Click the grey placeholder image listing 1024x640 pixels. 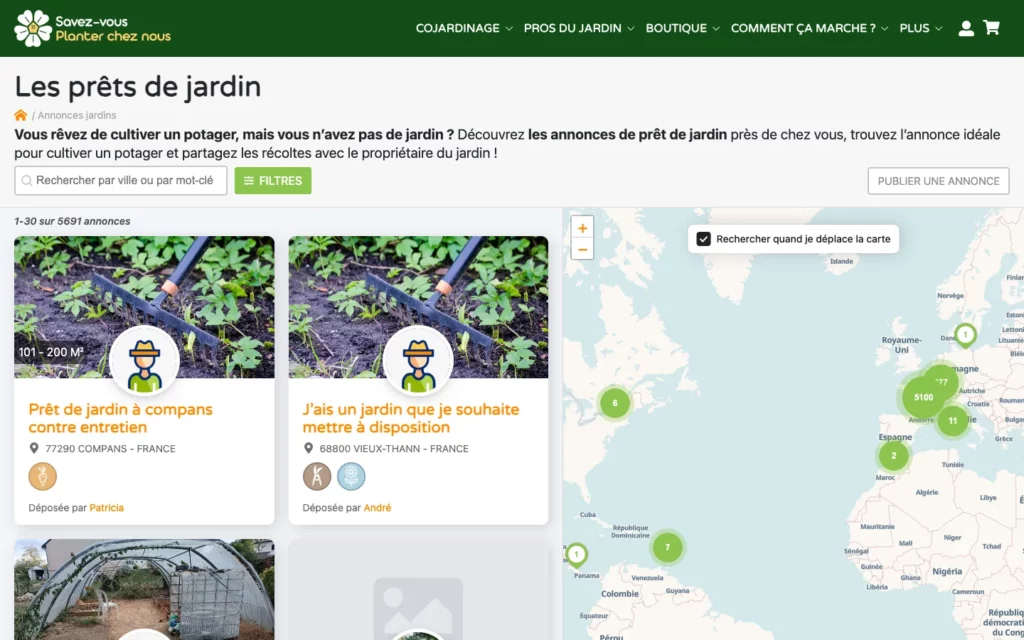point(419,590)
